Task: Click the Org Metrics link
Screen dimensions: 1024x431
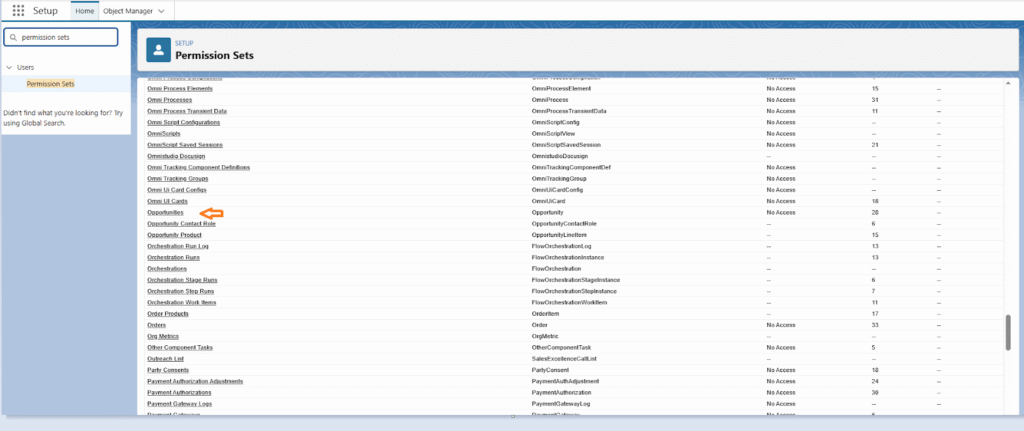Action: pos(161,336)
